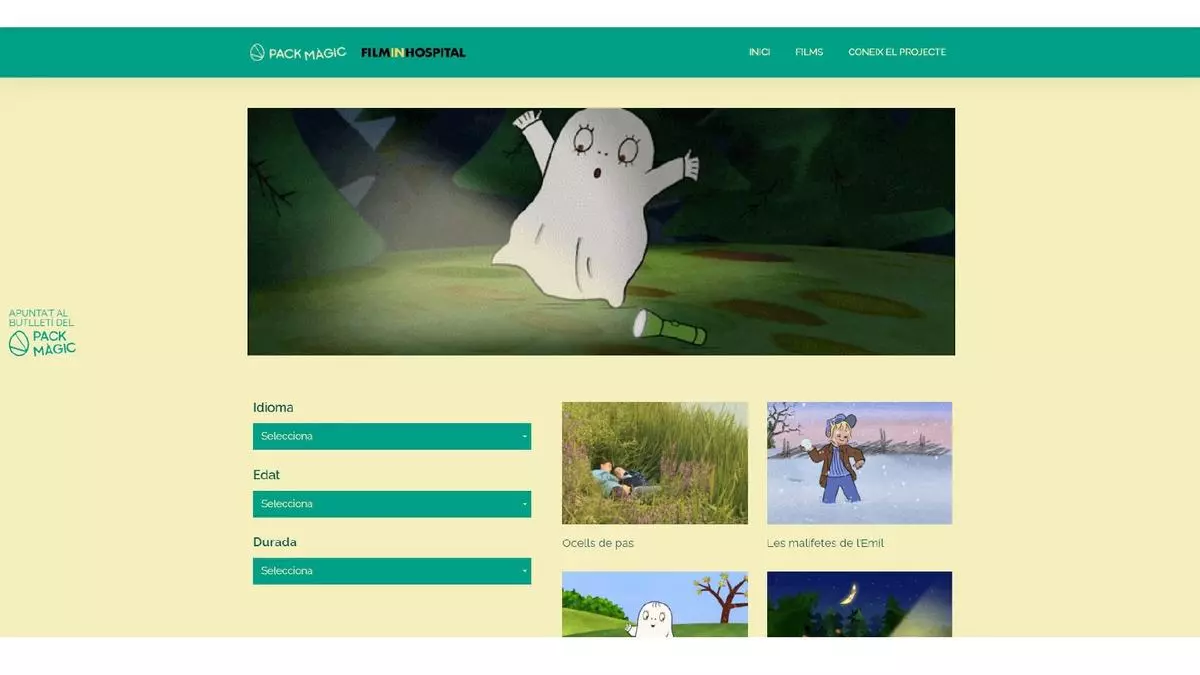The image size is (1200, 675).
Task: Open the night moon film thumbnail
Action: pos(859,604)
